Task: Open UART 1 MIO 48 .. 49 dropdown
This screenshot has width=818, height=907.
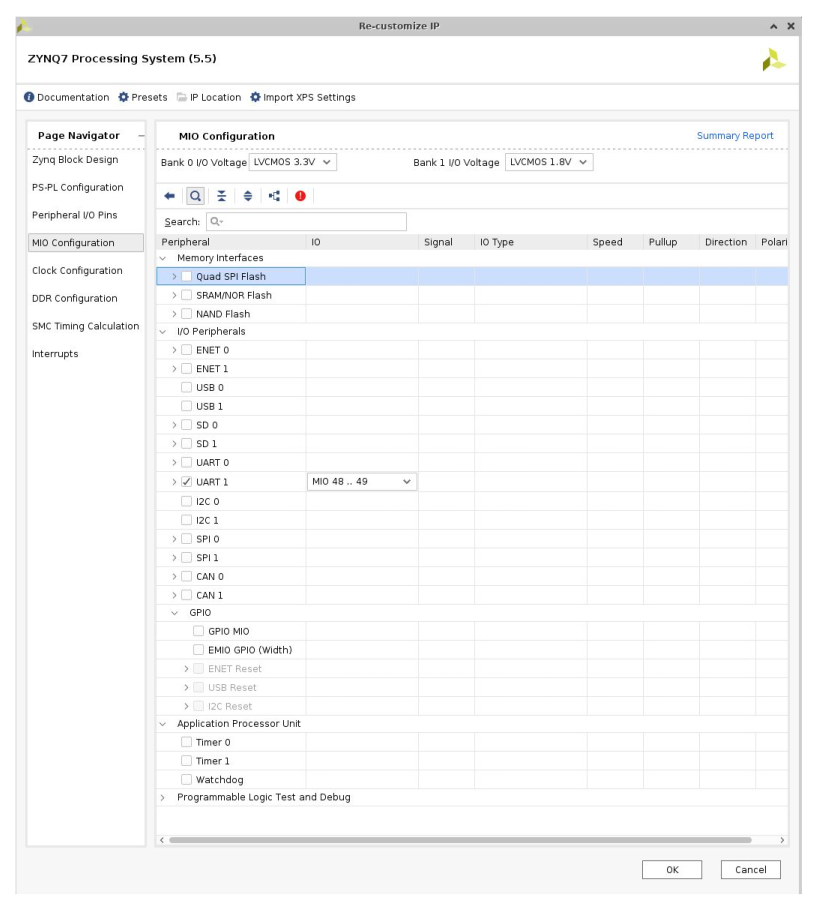Action: 362,482
